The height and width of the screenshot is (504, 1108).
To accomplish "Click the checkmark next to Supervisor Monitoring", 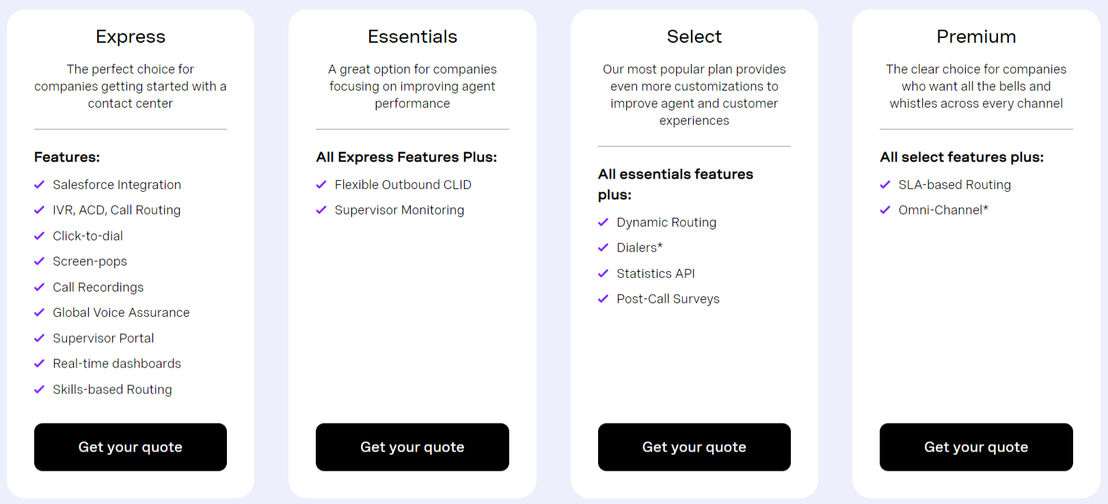I will 322,210.
